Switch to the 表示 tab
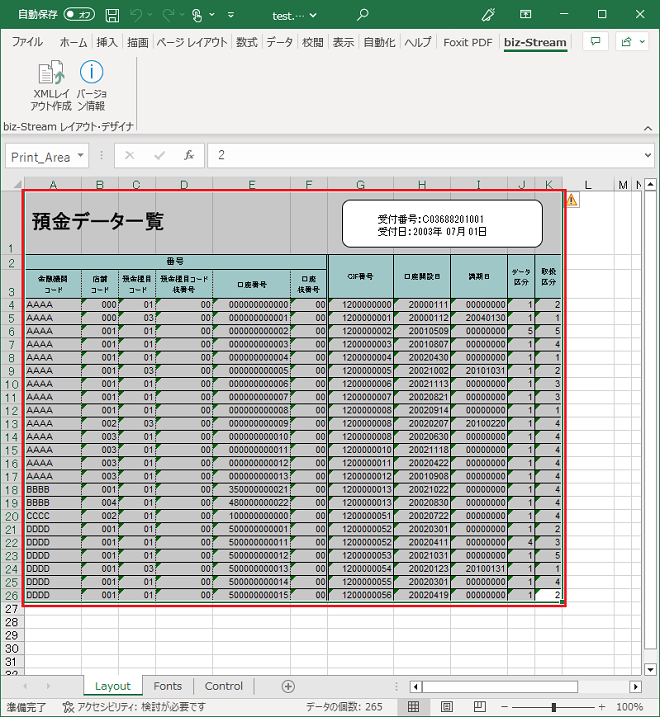This screenshot has height=717, width=660. (x=343, y=42)
